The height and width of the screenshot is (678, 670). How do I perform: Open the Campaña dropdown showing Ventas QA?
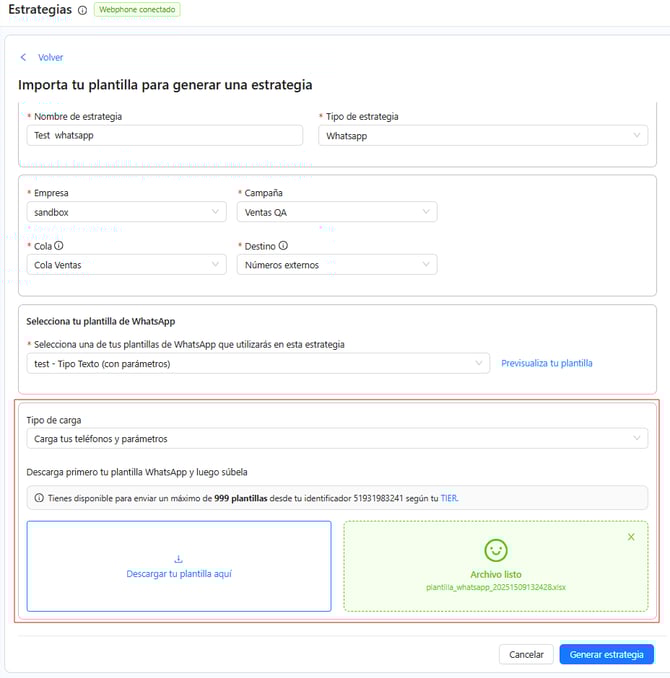click(x=336, y=212)
